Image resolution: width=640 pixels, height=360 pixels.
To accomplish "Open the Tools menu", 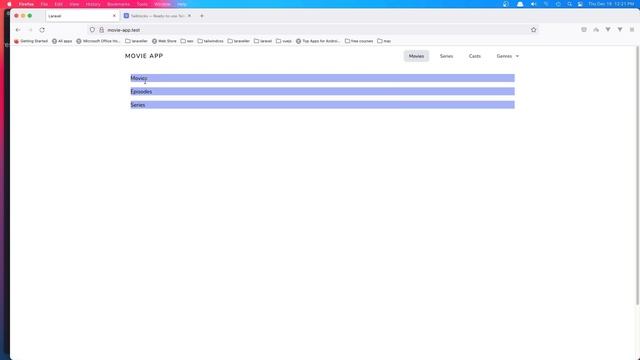I will 142,4.
